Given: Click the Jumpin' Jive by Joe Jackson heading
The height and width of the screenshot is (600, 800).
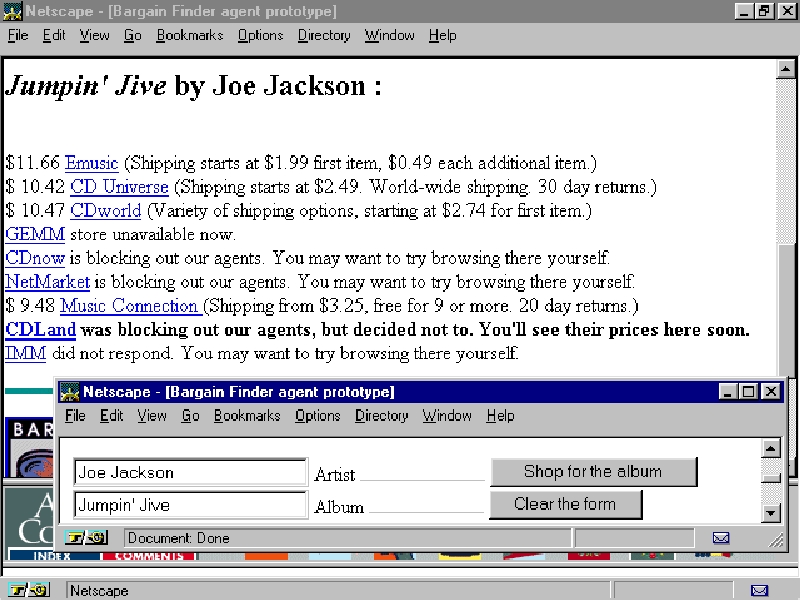Looking at the screenshot, I should point(193,86).
